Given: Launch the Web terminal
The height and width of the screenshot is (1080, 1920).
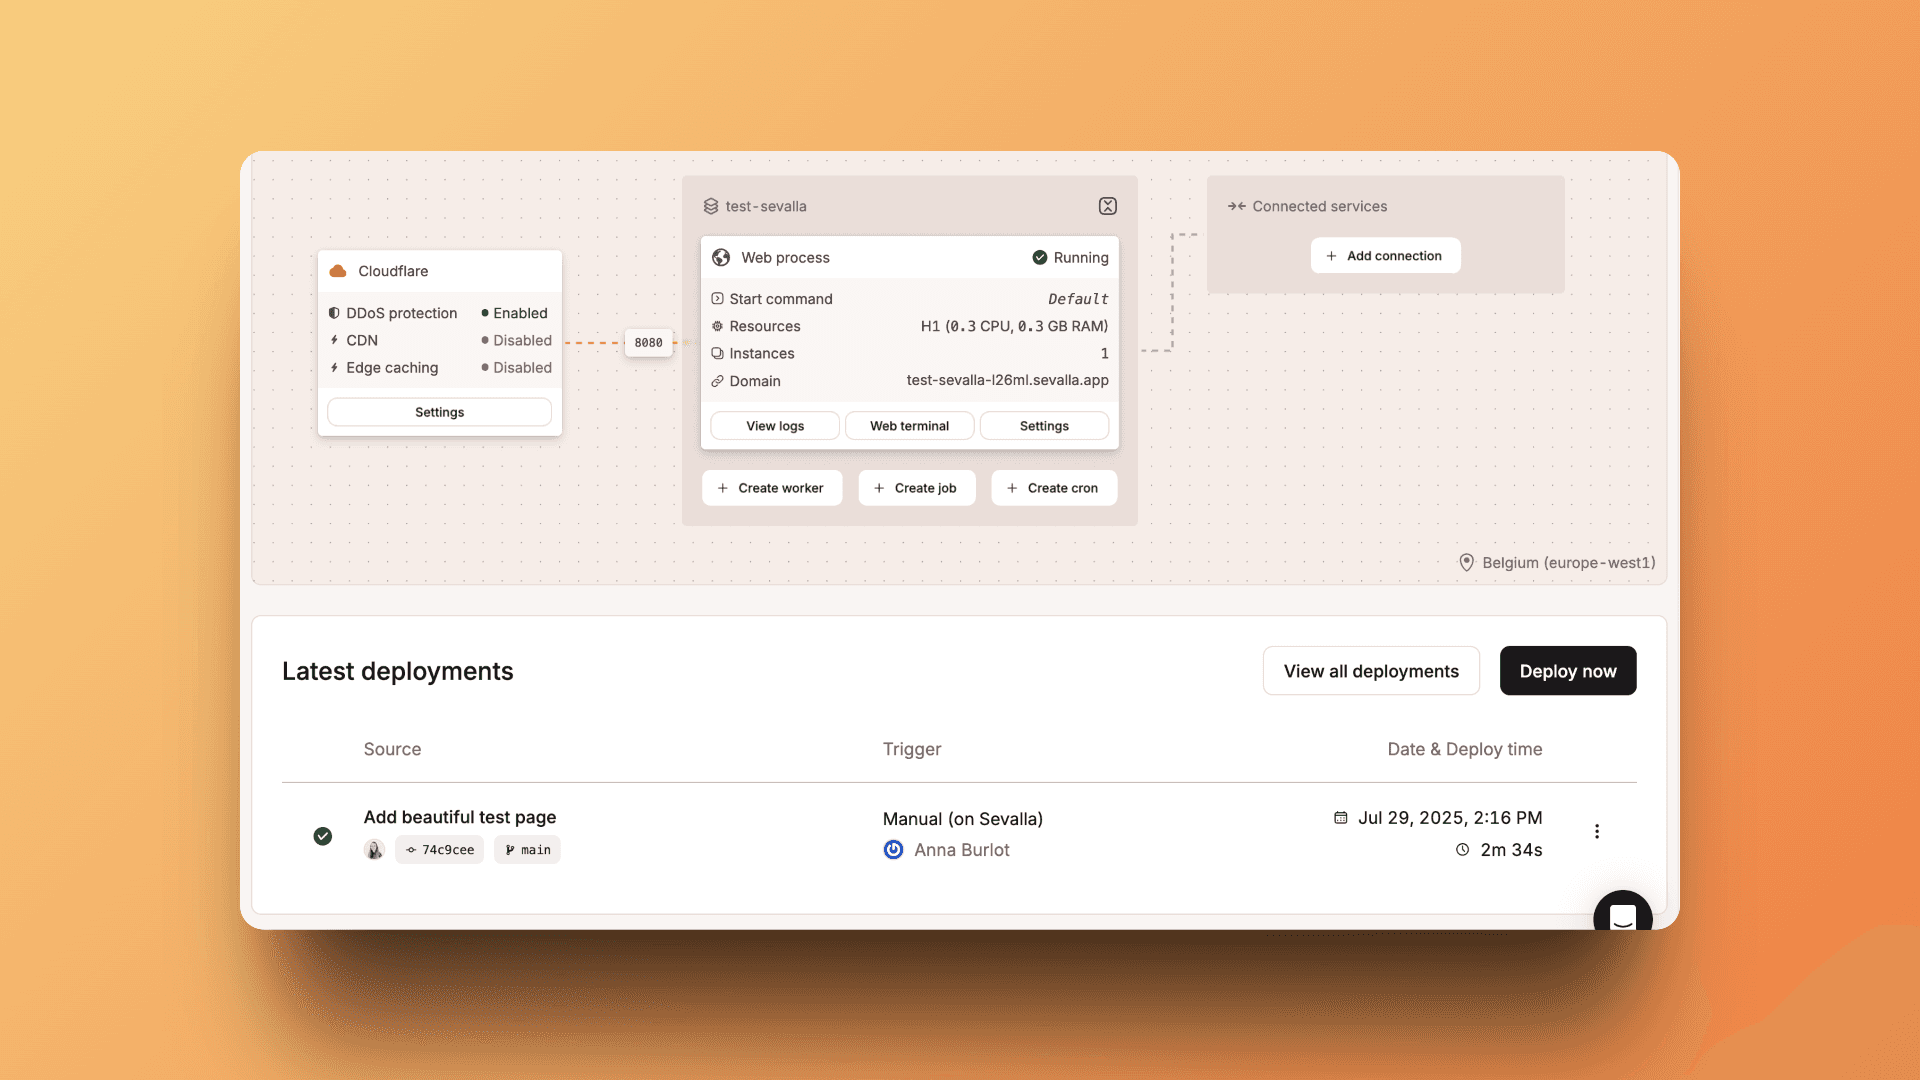Looking at the screenshot, I should coord(909,426).
